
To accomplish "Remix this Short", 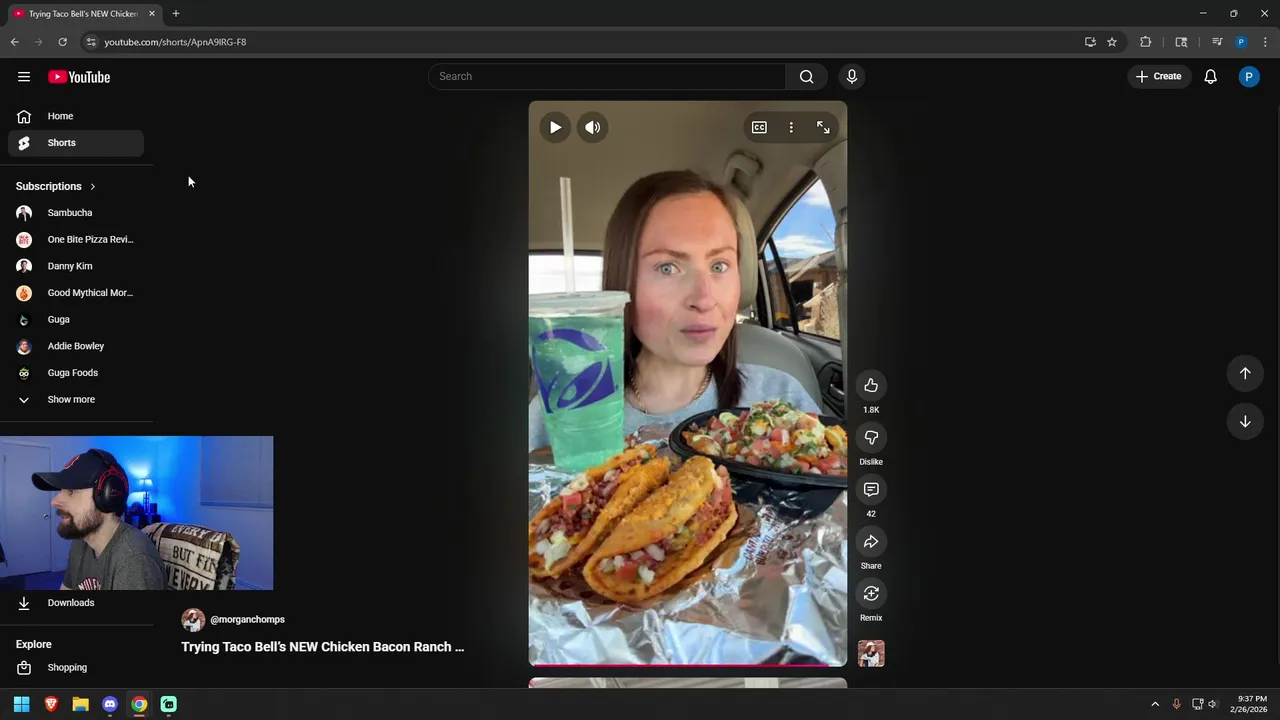I will tap(871, 593).
